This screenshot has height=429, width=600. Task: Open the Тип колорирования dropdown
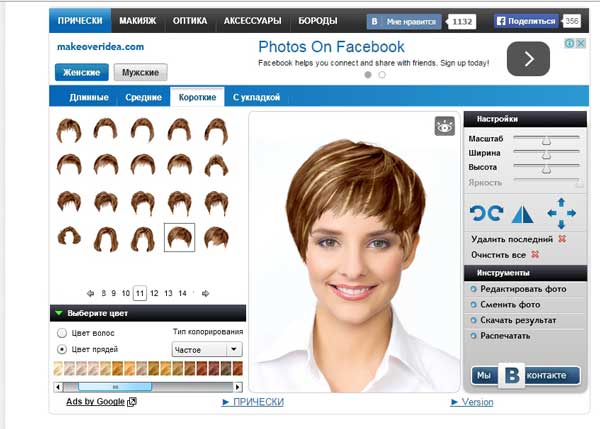(233, 350)
